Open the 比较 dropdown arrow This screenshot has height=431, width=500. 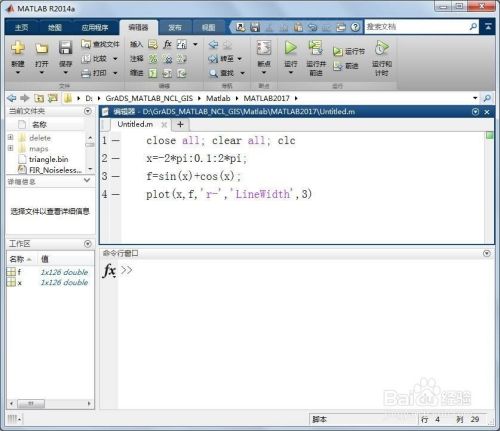tap(115, 59)
